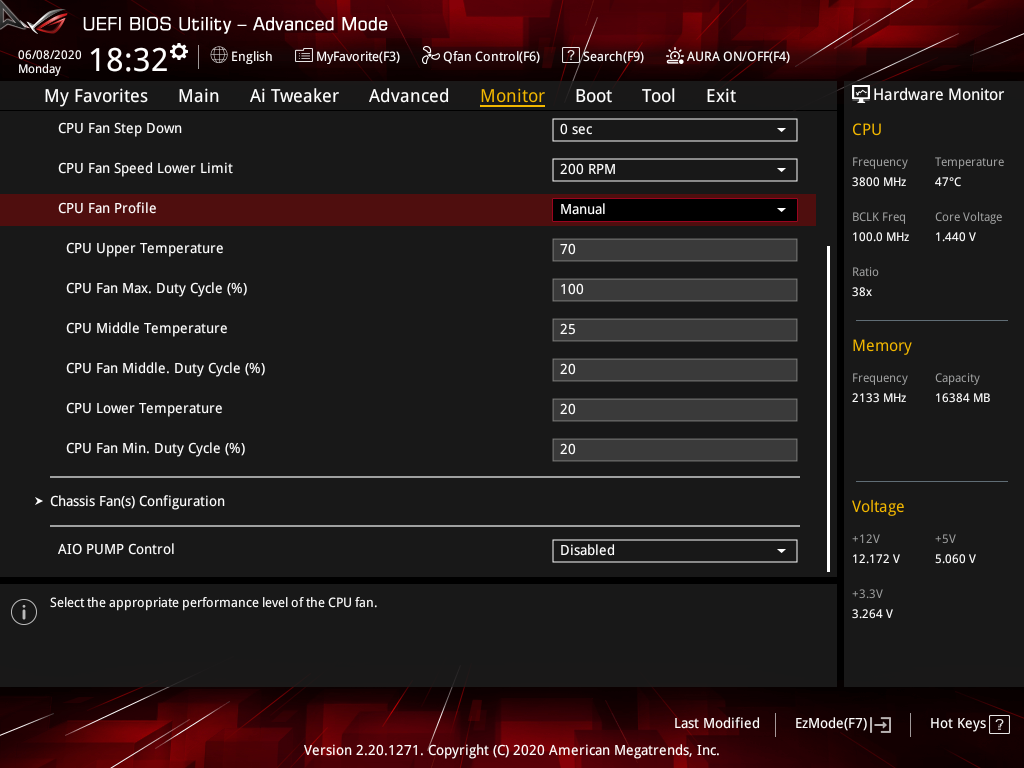Screen dimensions: 1024x768
Task: Click the Voltage section heading
Action: pyautogui.click(x=878, y=507)
